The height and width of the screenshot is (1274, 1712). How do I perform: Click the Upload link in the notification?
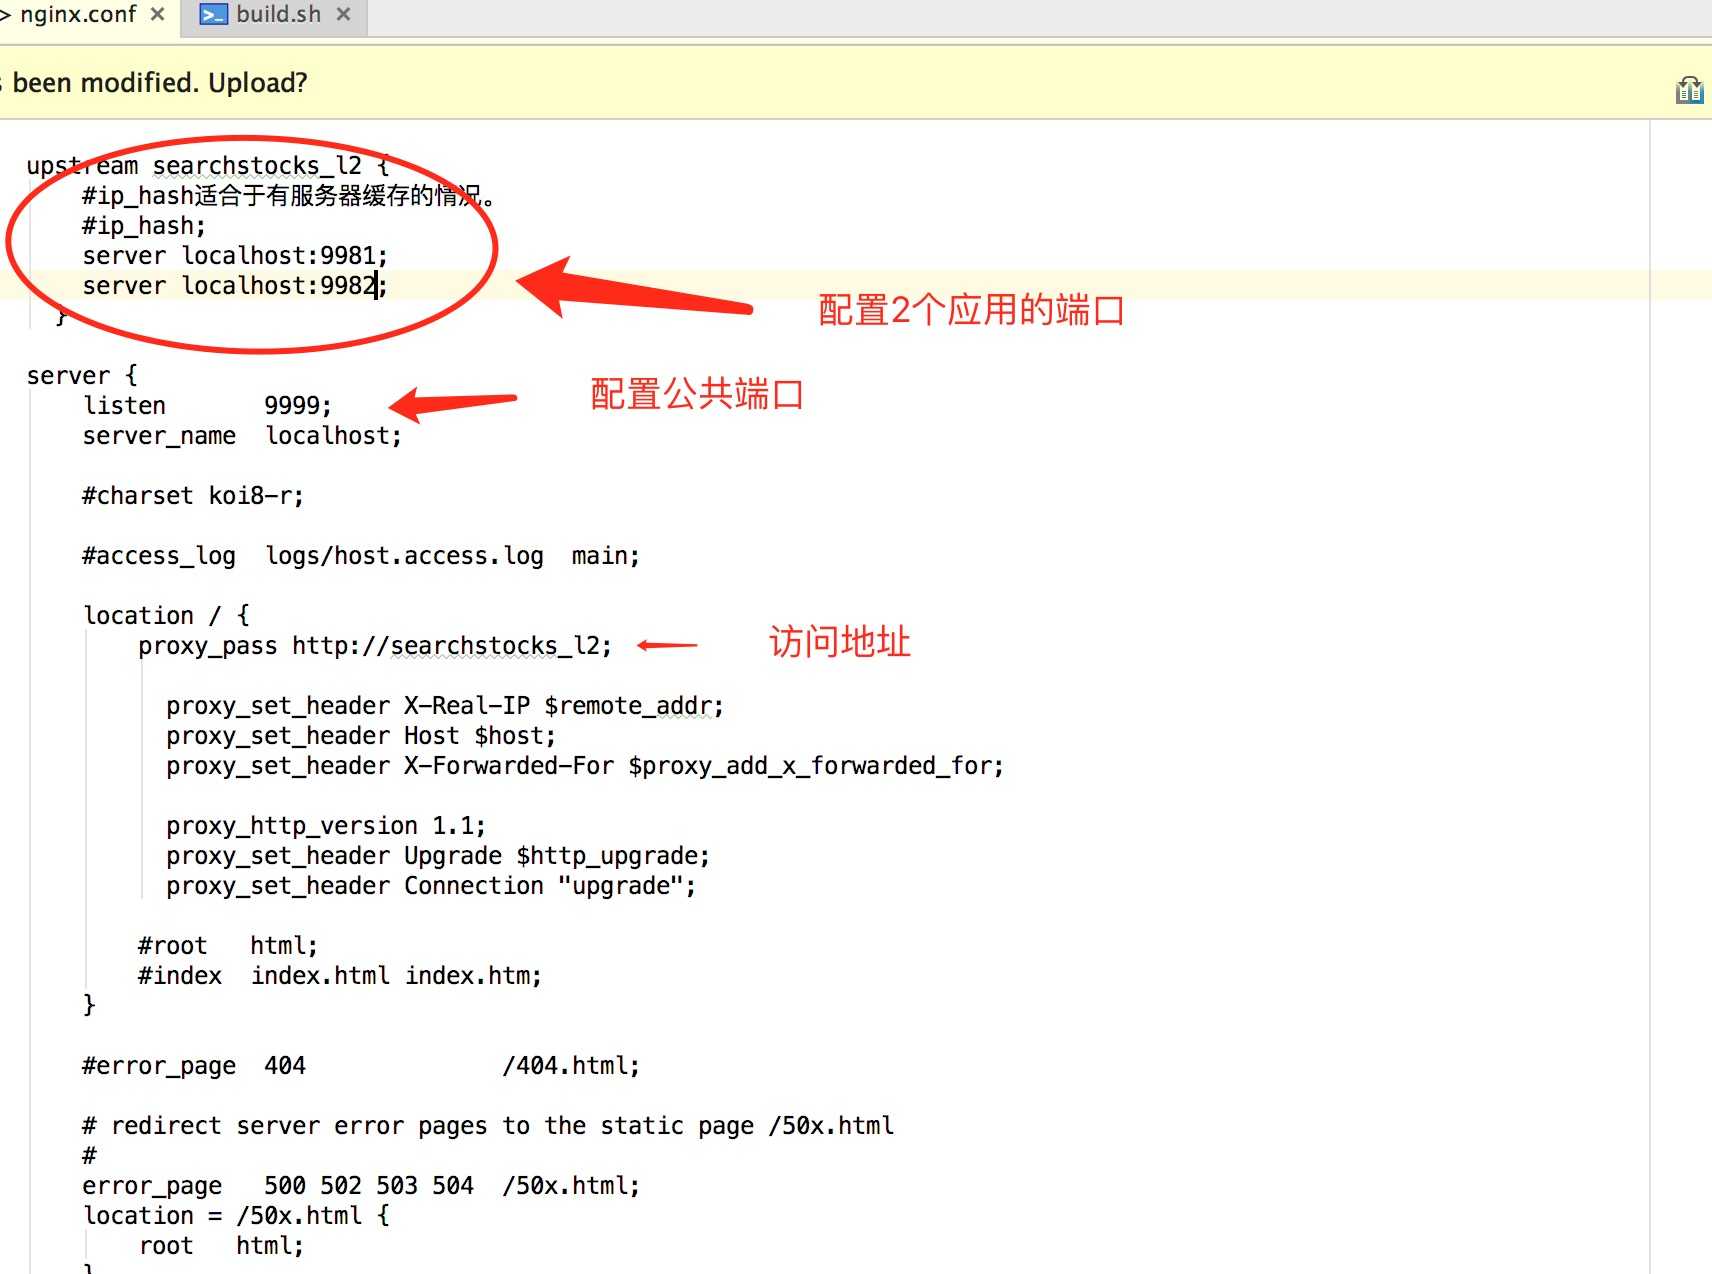tap(257, 83)
